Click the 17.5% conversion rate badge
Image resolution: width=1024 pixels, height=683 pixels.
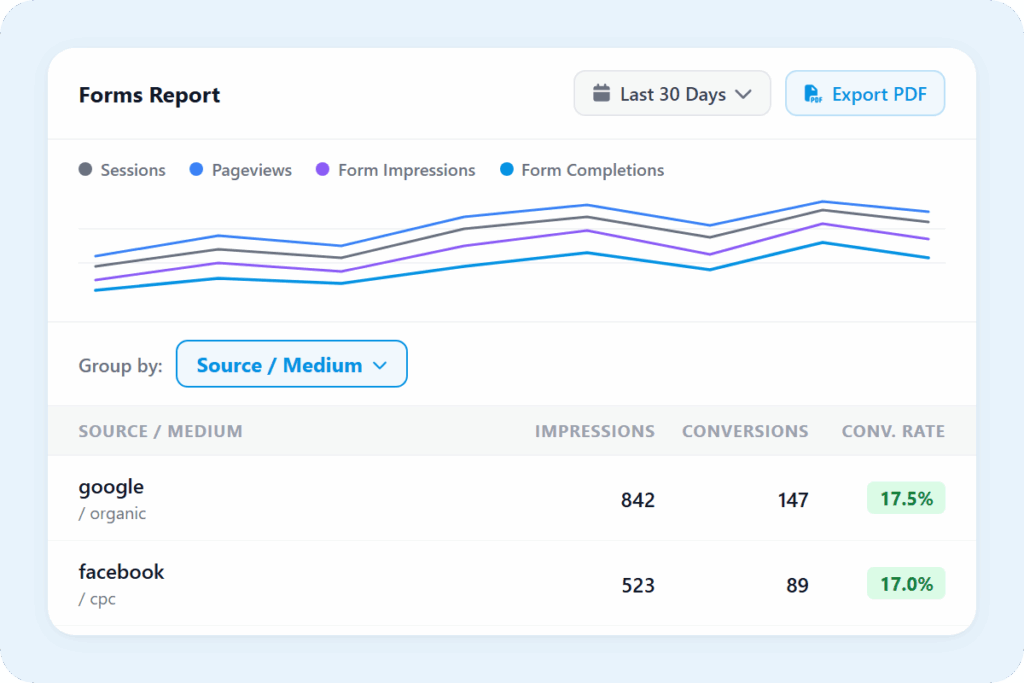pos(905,498)
